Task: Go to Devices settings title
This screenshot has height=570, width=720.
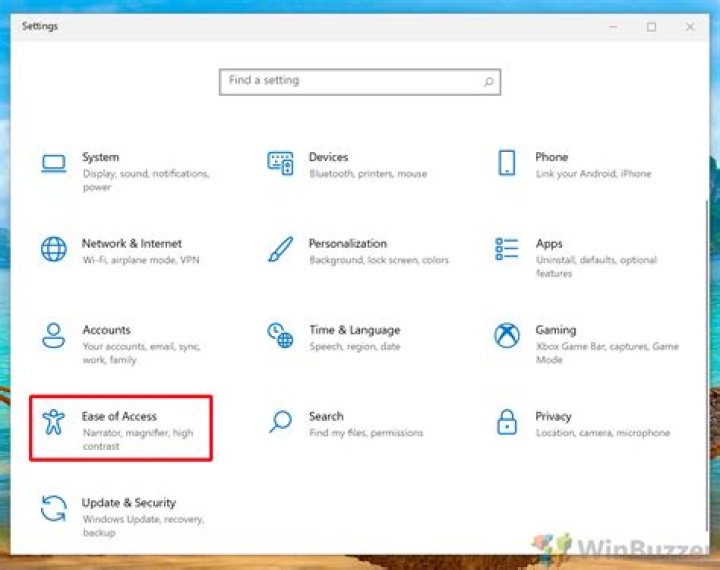Action: [x=328, y=157]
